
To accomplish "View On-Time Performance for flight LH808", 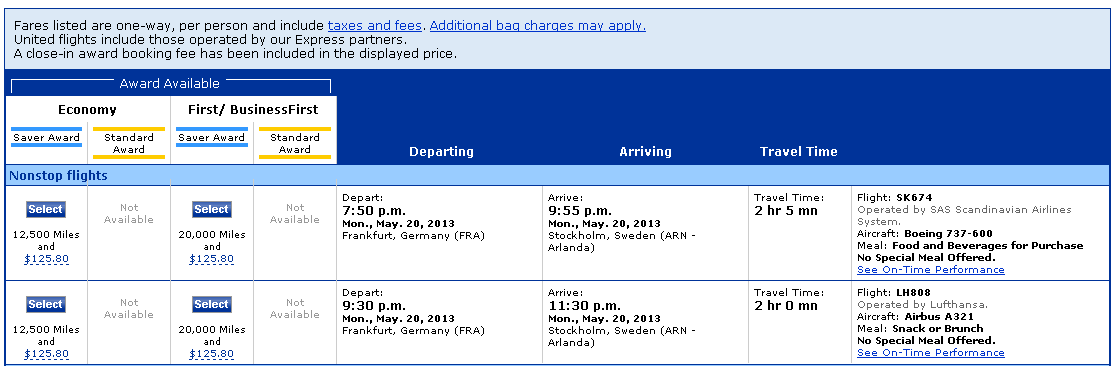I will (x=931, y=353).
